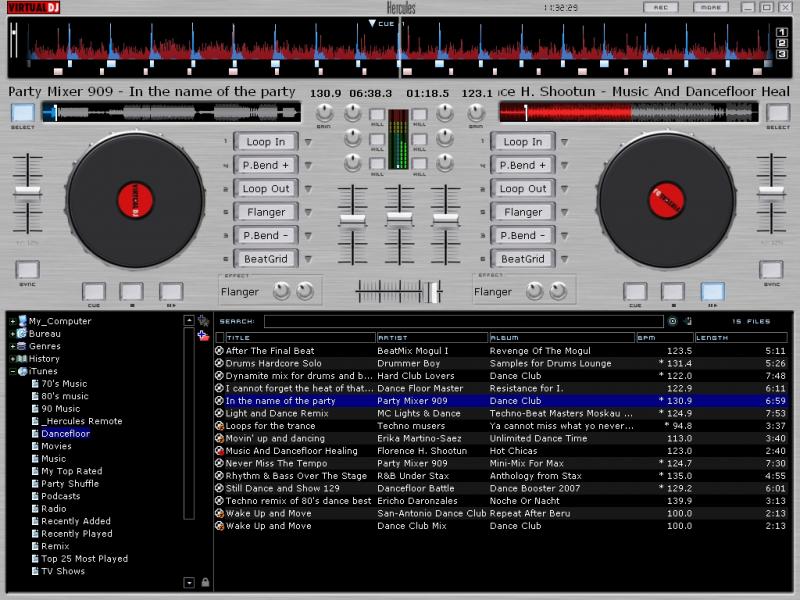This screenshot has height=600, width=800.
Task: Switch waveform zoom to level 3
Action: [x=782, y=54]
